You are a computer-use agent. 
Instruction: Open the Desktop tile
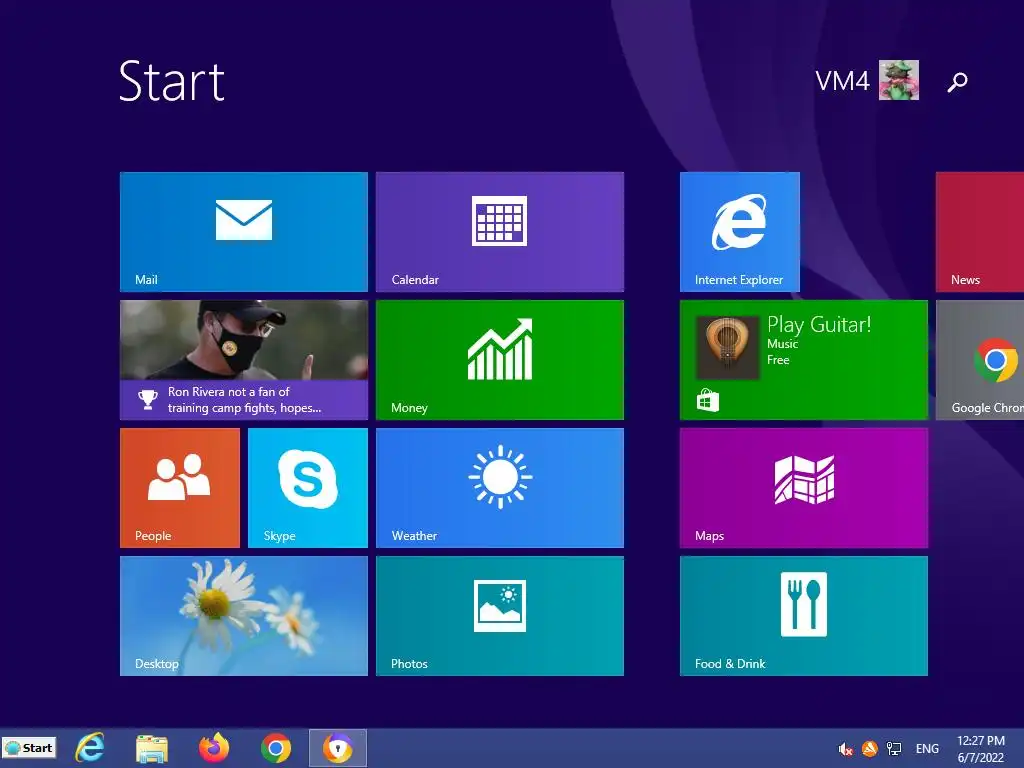click(x=244, y=616)
